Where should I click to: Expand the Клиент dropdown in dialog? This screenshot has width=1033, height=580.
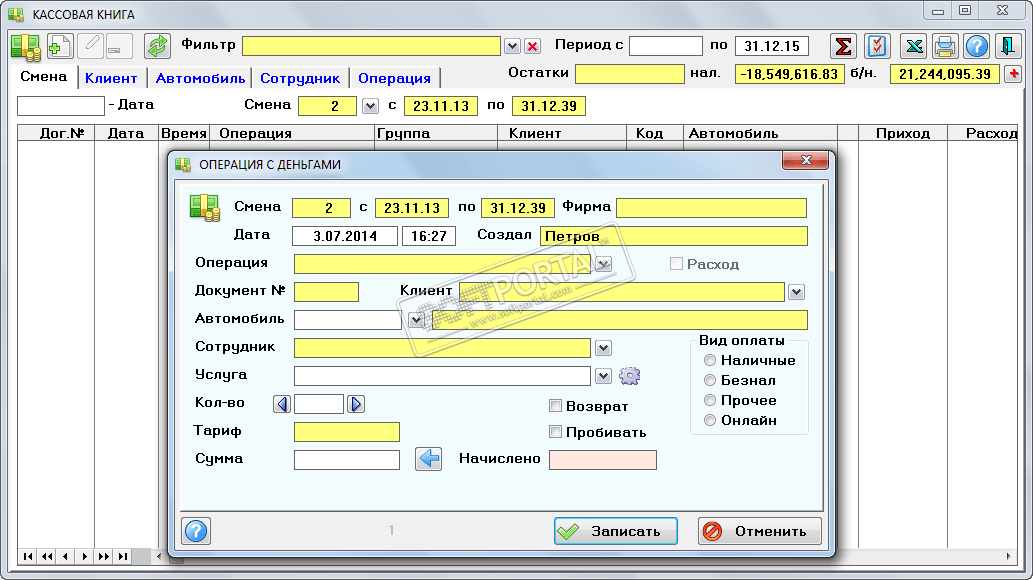pyautogui.click(x=796, y=292)
